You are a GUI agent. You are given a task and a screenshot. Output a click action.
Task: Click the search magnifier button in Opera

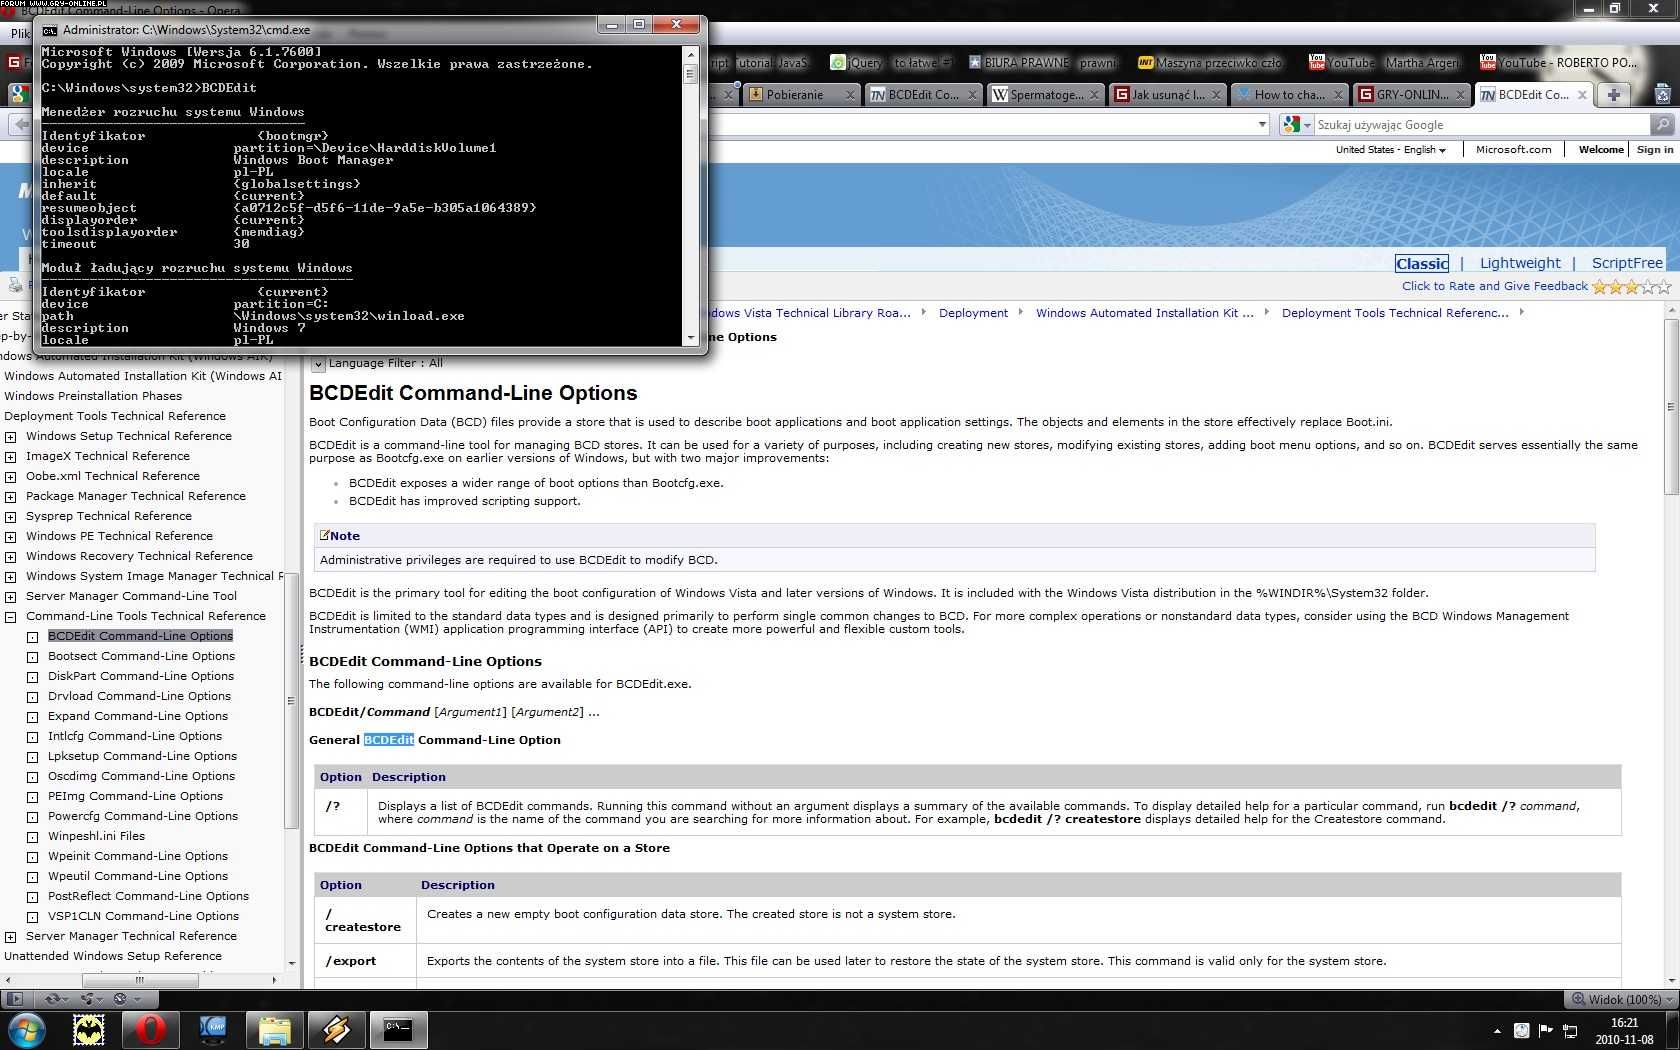pos(1662,125)
